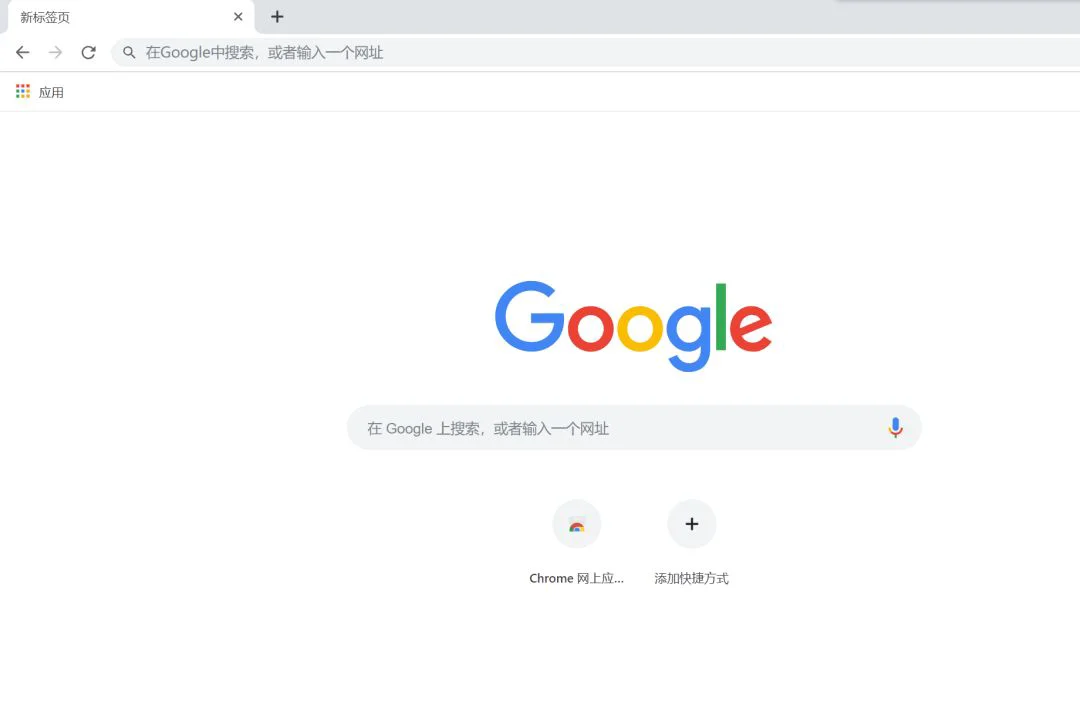Open a new tab with the plus button
The height and width of the screenshot is (724, 1080).
pos(277,17)
